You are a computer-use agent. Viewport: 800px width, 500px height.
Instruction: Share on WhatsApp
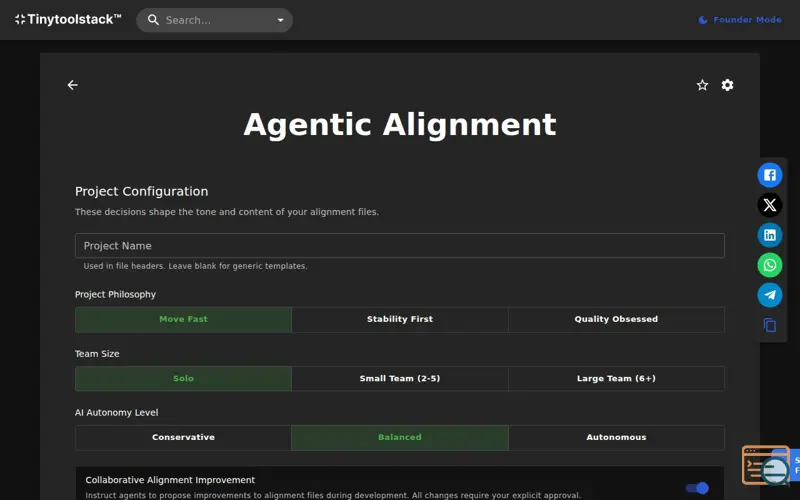[x=770, y=265]
